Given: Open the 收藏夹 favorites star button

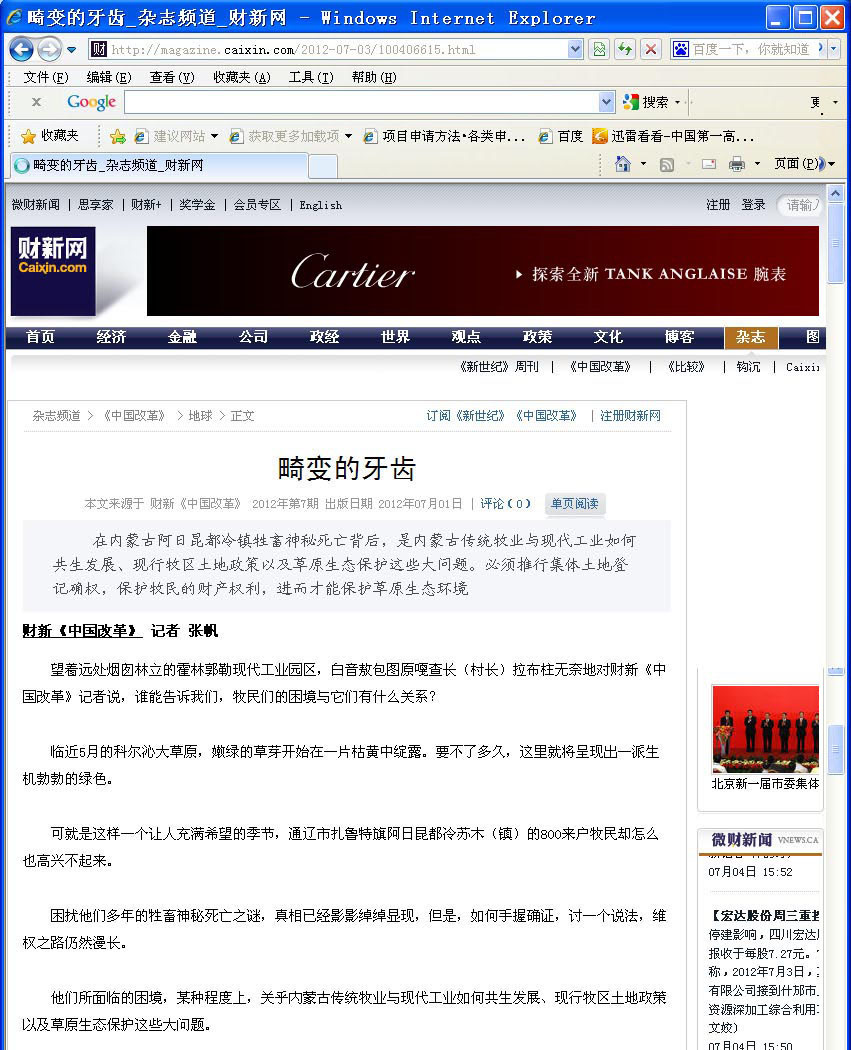Looking at the screenshot, I should 50,136.
